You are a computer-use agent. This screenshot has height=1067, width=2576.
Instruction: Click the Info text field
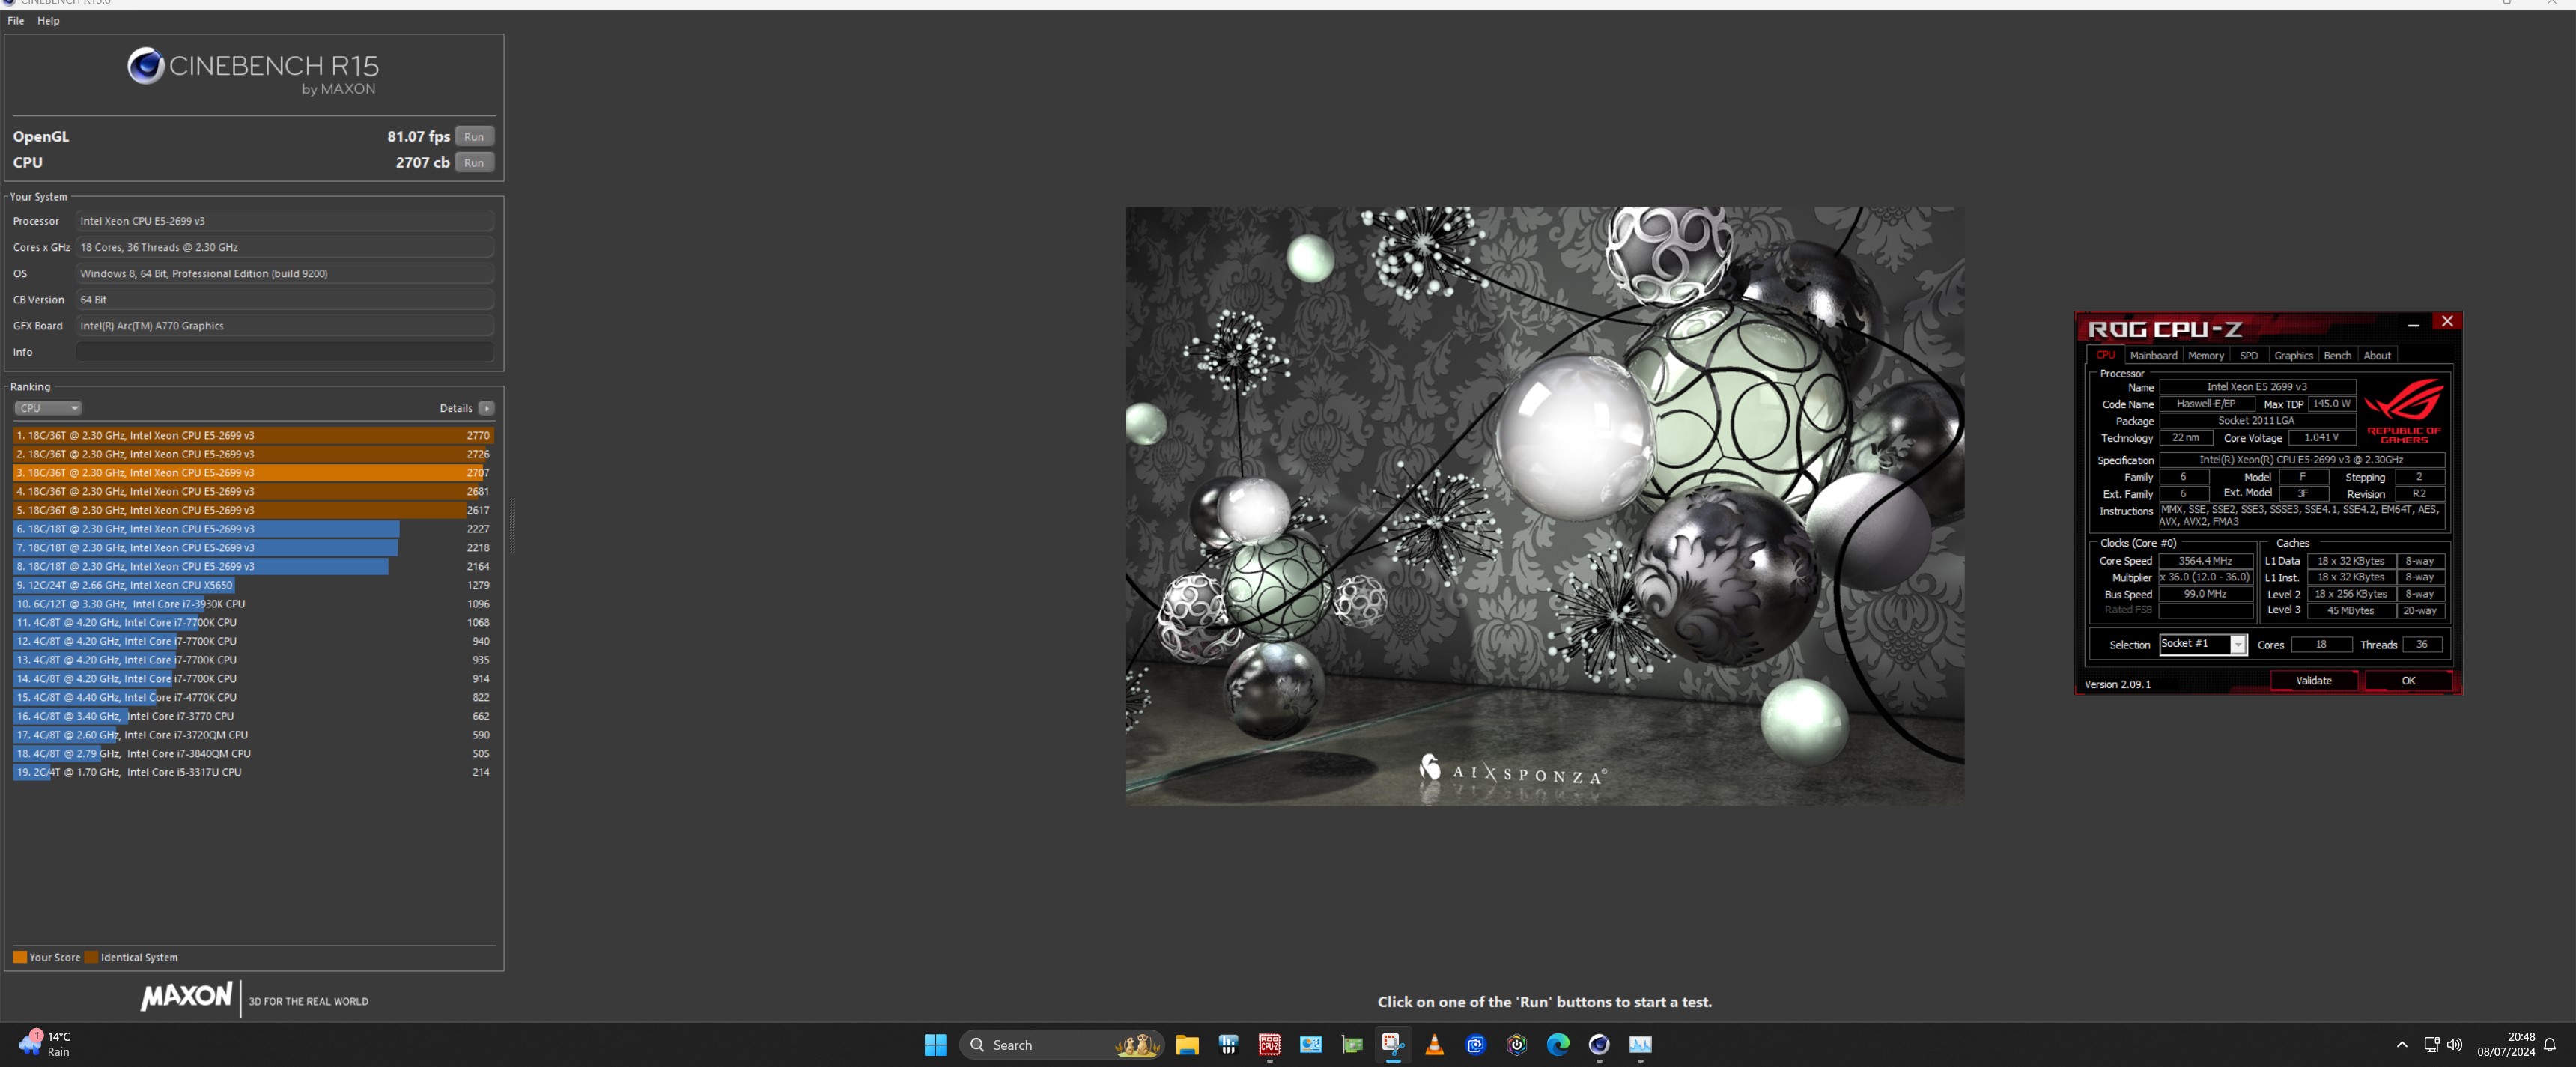tap(285, 352)
